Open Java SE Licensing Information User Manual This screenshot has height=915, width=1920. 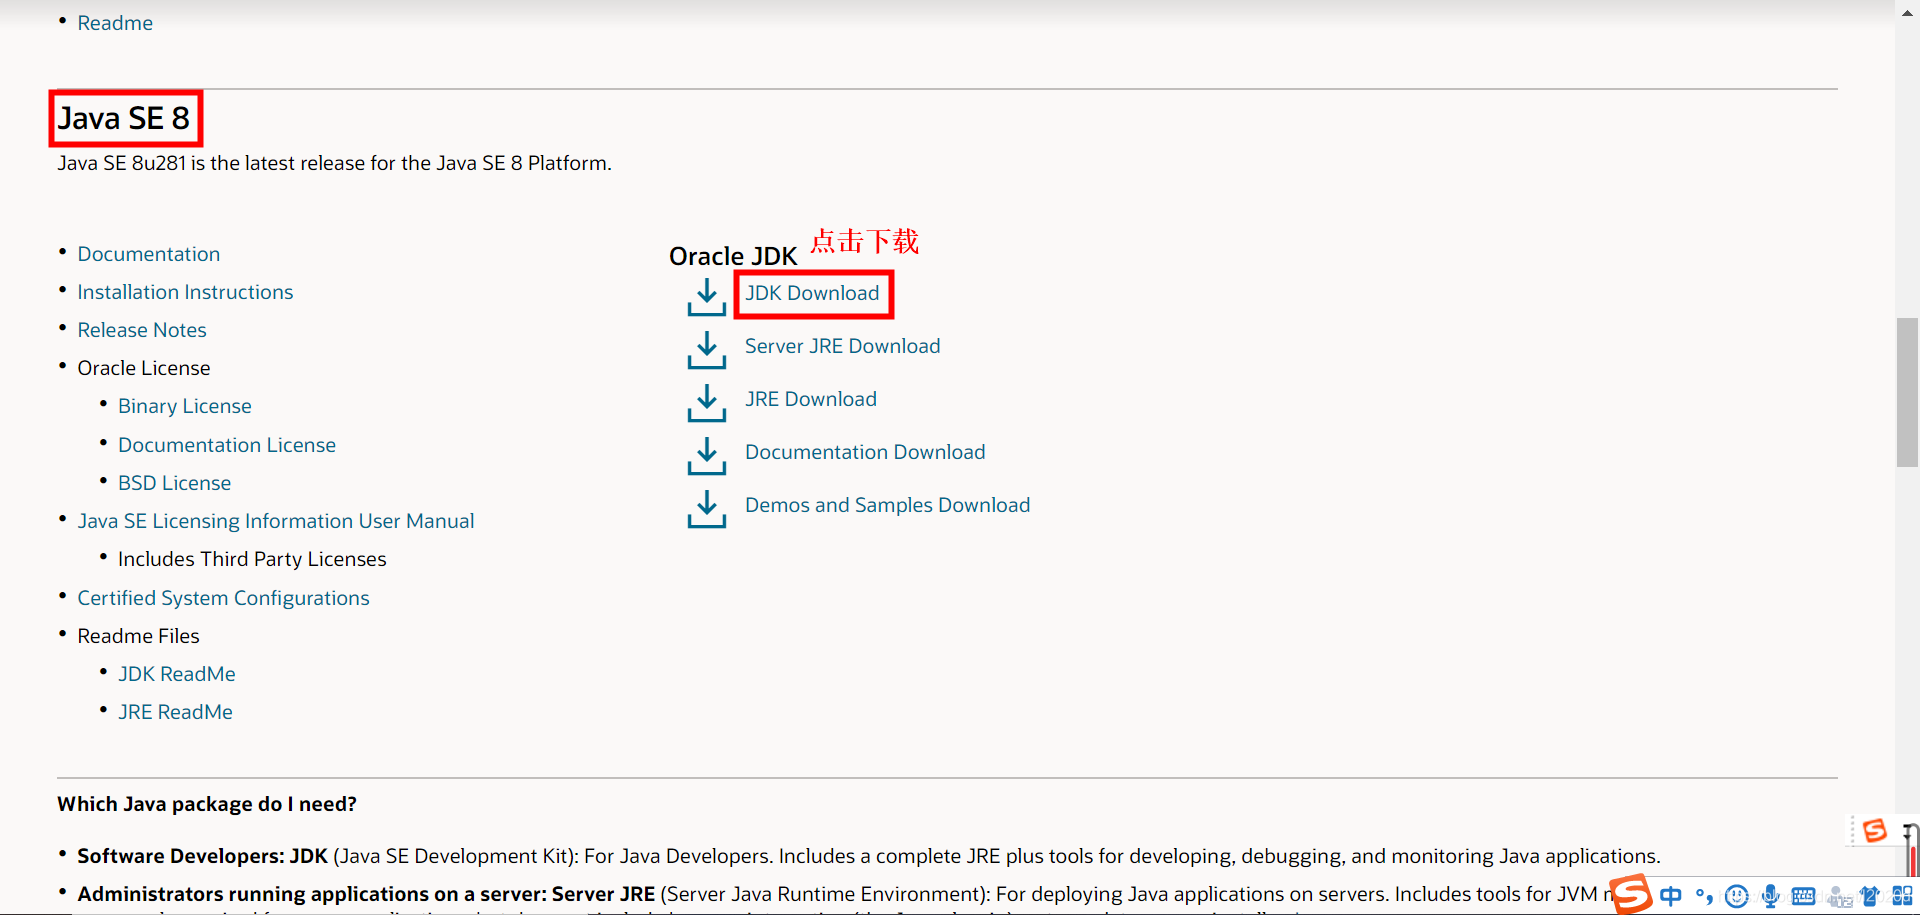coord(276,521)
